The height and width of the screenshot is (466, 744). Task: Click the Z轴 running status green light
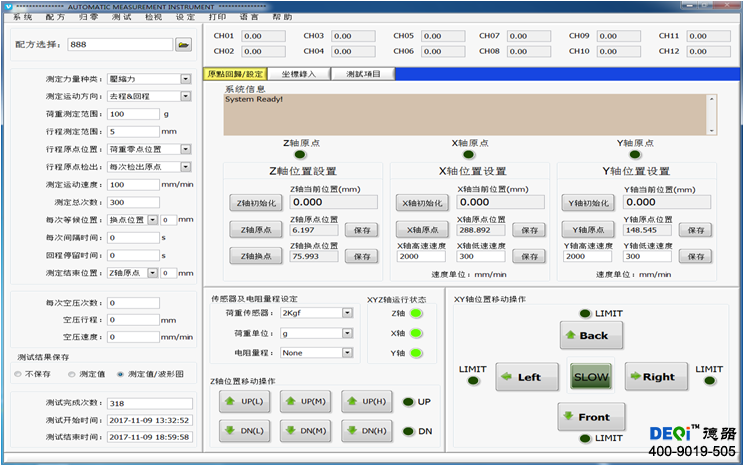416,313
